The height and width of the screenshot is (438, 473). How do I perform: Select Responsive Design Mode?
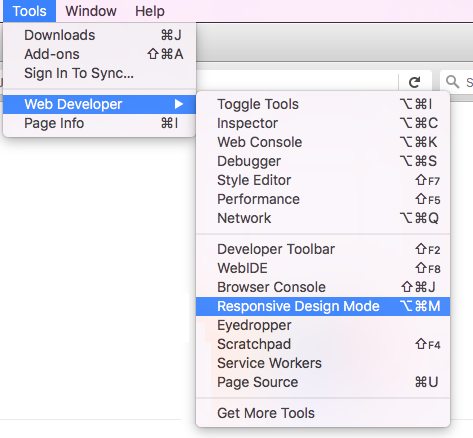(323, 306)
